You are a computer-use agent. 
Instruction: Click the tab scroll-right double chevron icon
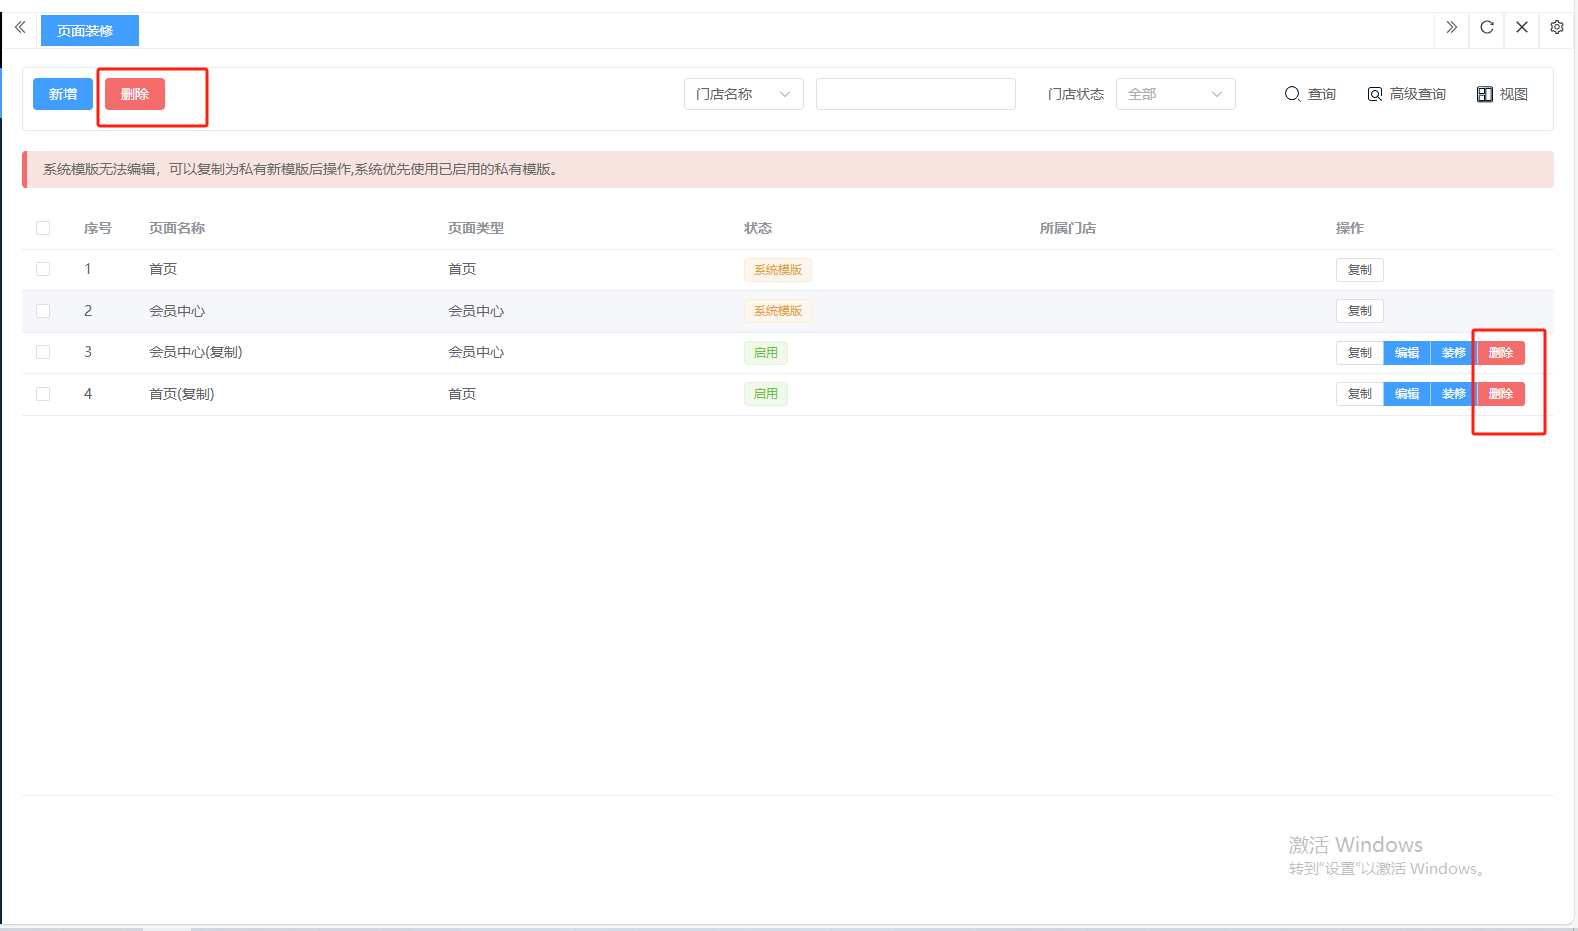[1451, 28]
